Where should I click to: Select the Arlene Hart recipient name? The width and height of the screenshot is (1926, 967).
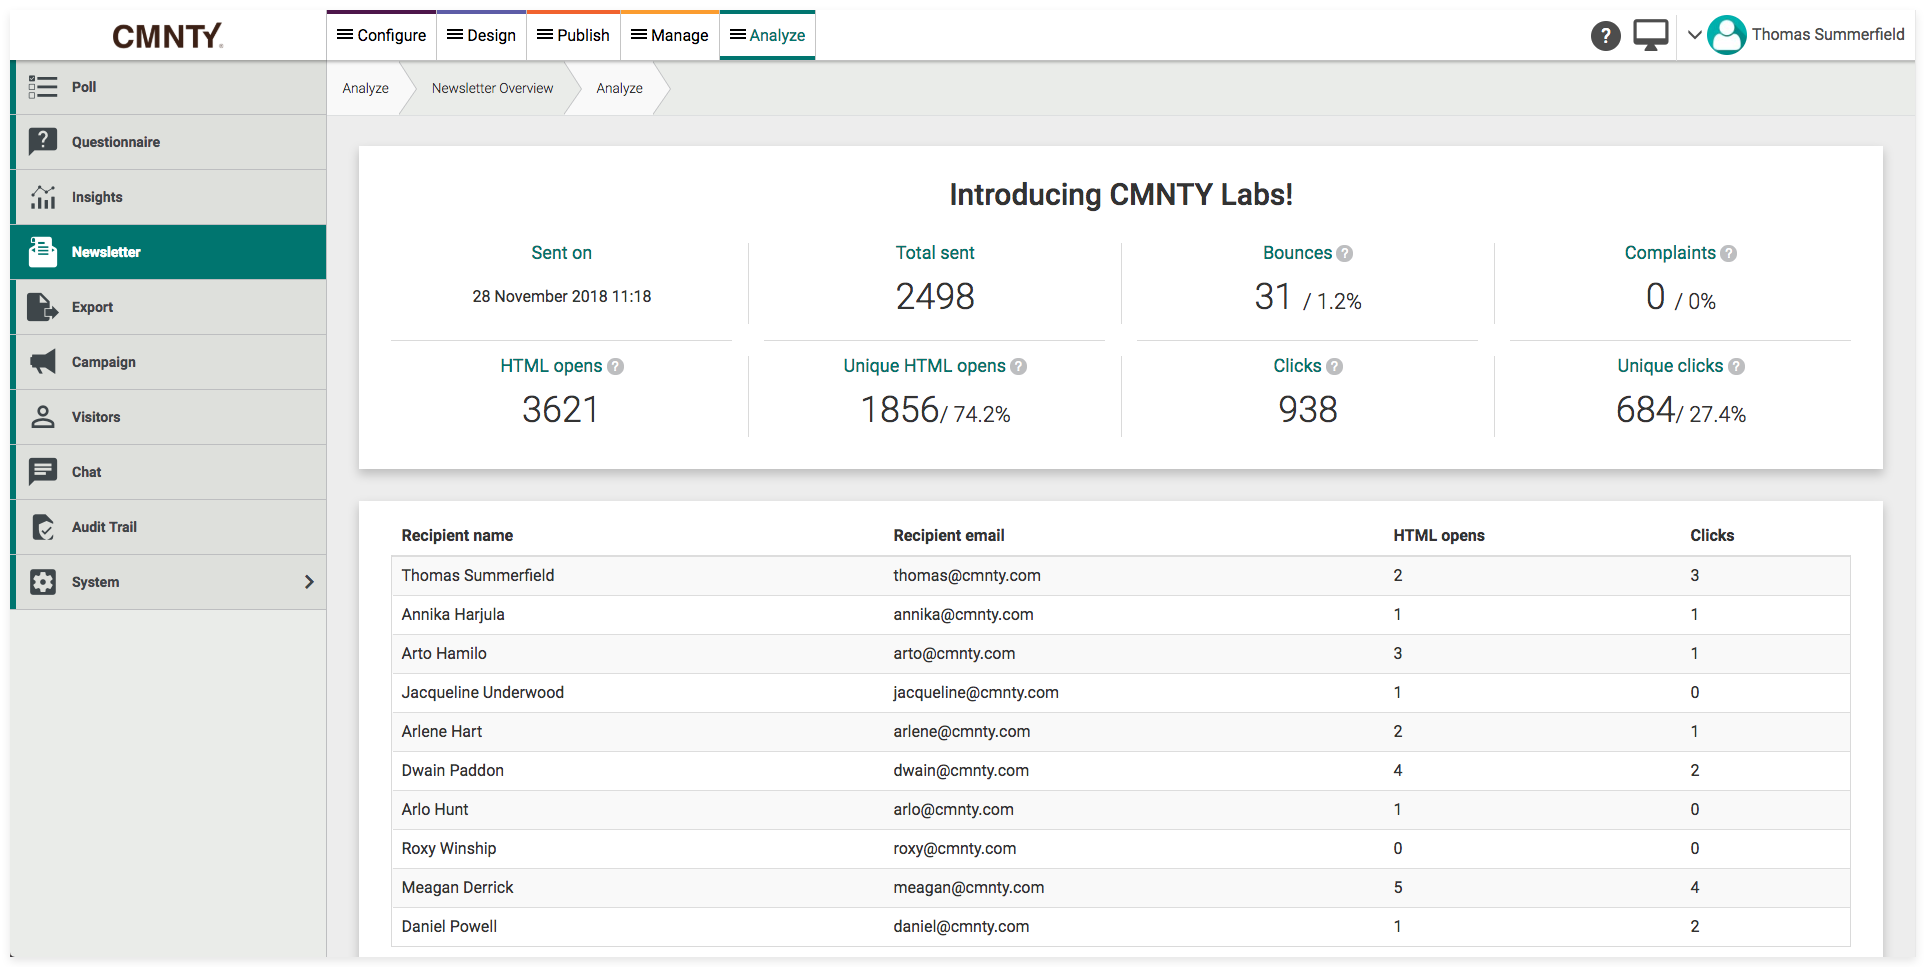click(x=442, y=732)
